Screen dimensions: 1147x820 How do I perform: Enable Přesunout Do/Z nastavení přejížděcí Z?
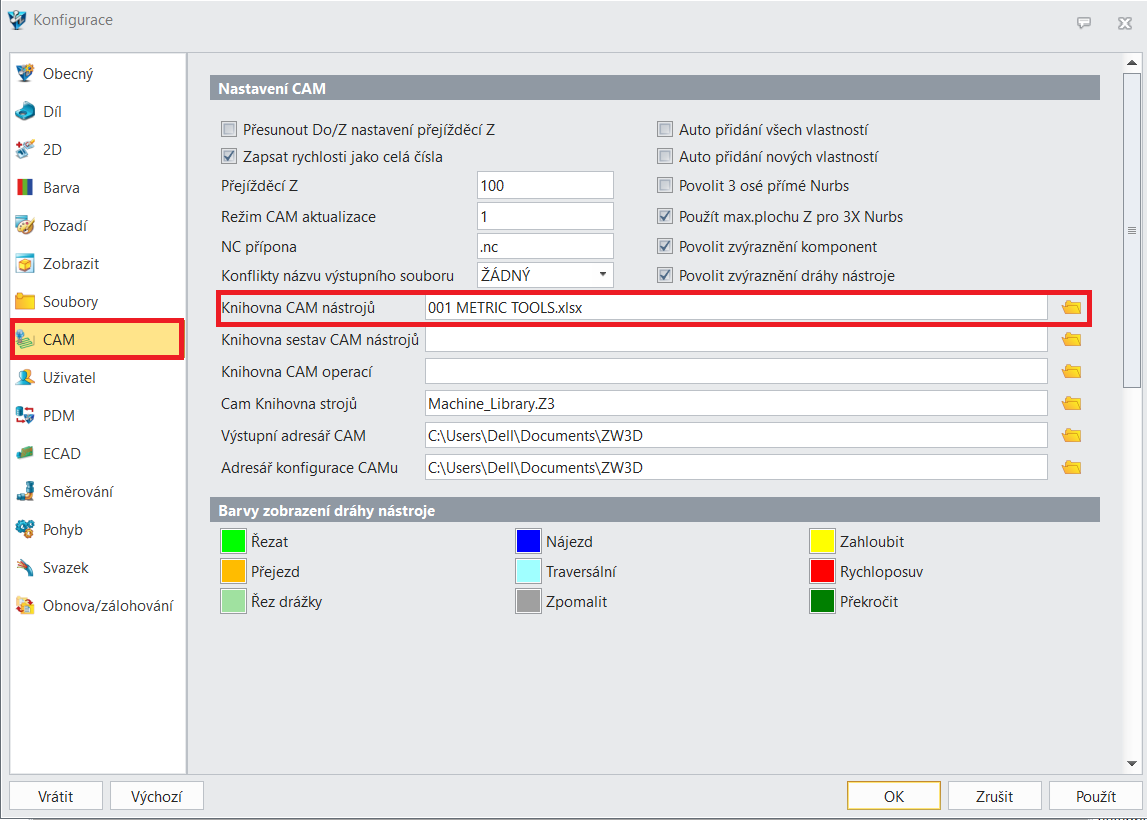(x=229, y=129)
